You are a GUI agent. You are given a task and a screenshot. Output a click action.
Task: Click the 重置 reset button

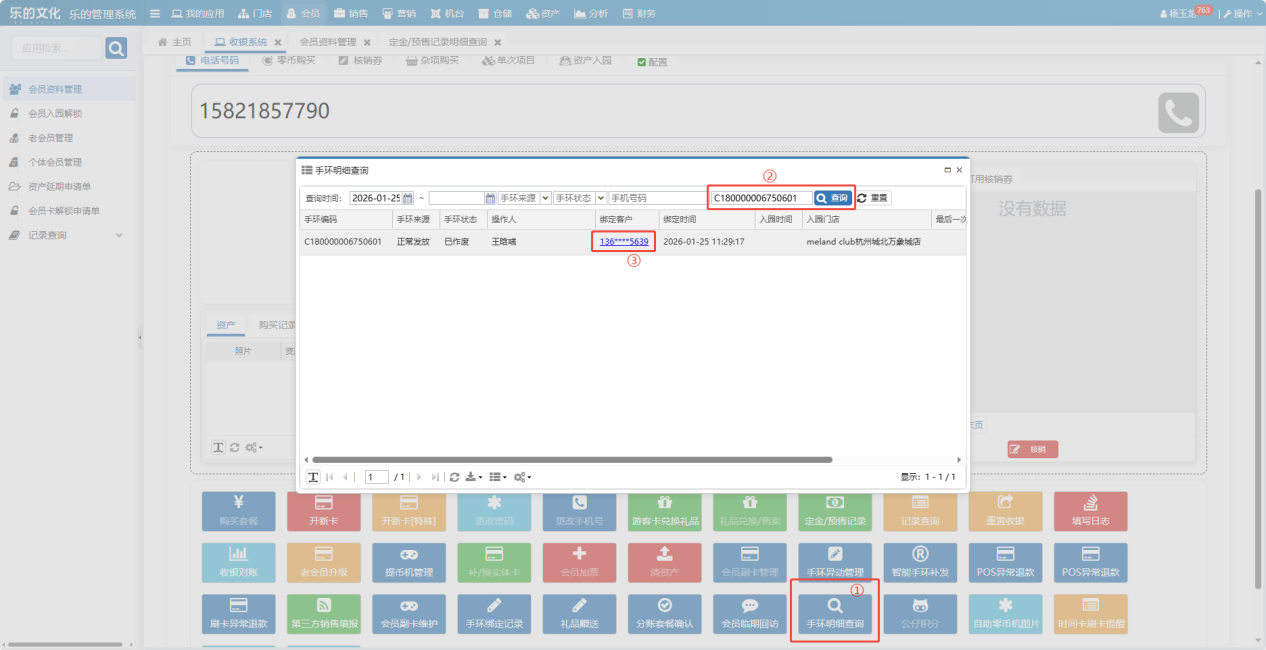click(x=873, y=198)
